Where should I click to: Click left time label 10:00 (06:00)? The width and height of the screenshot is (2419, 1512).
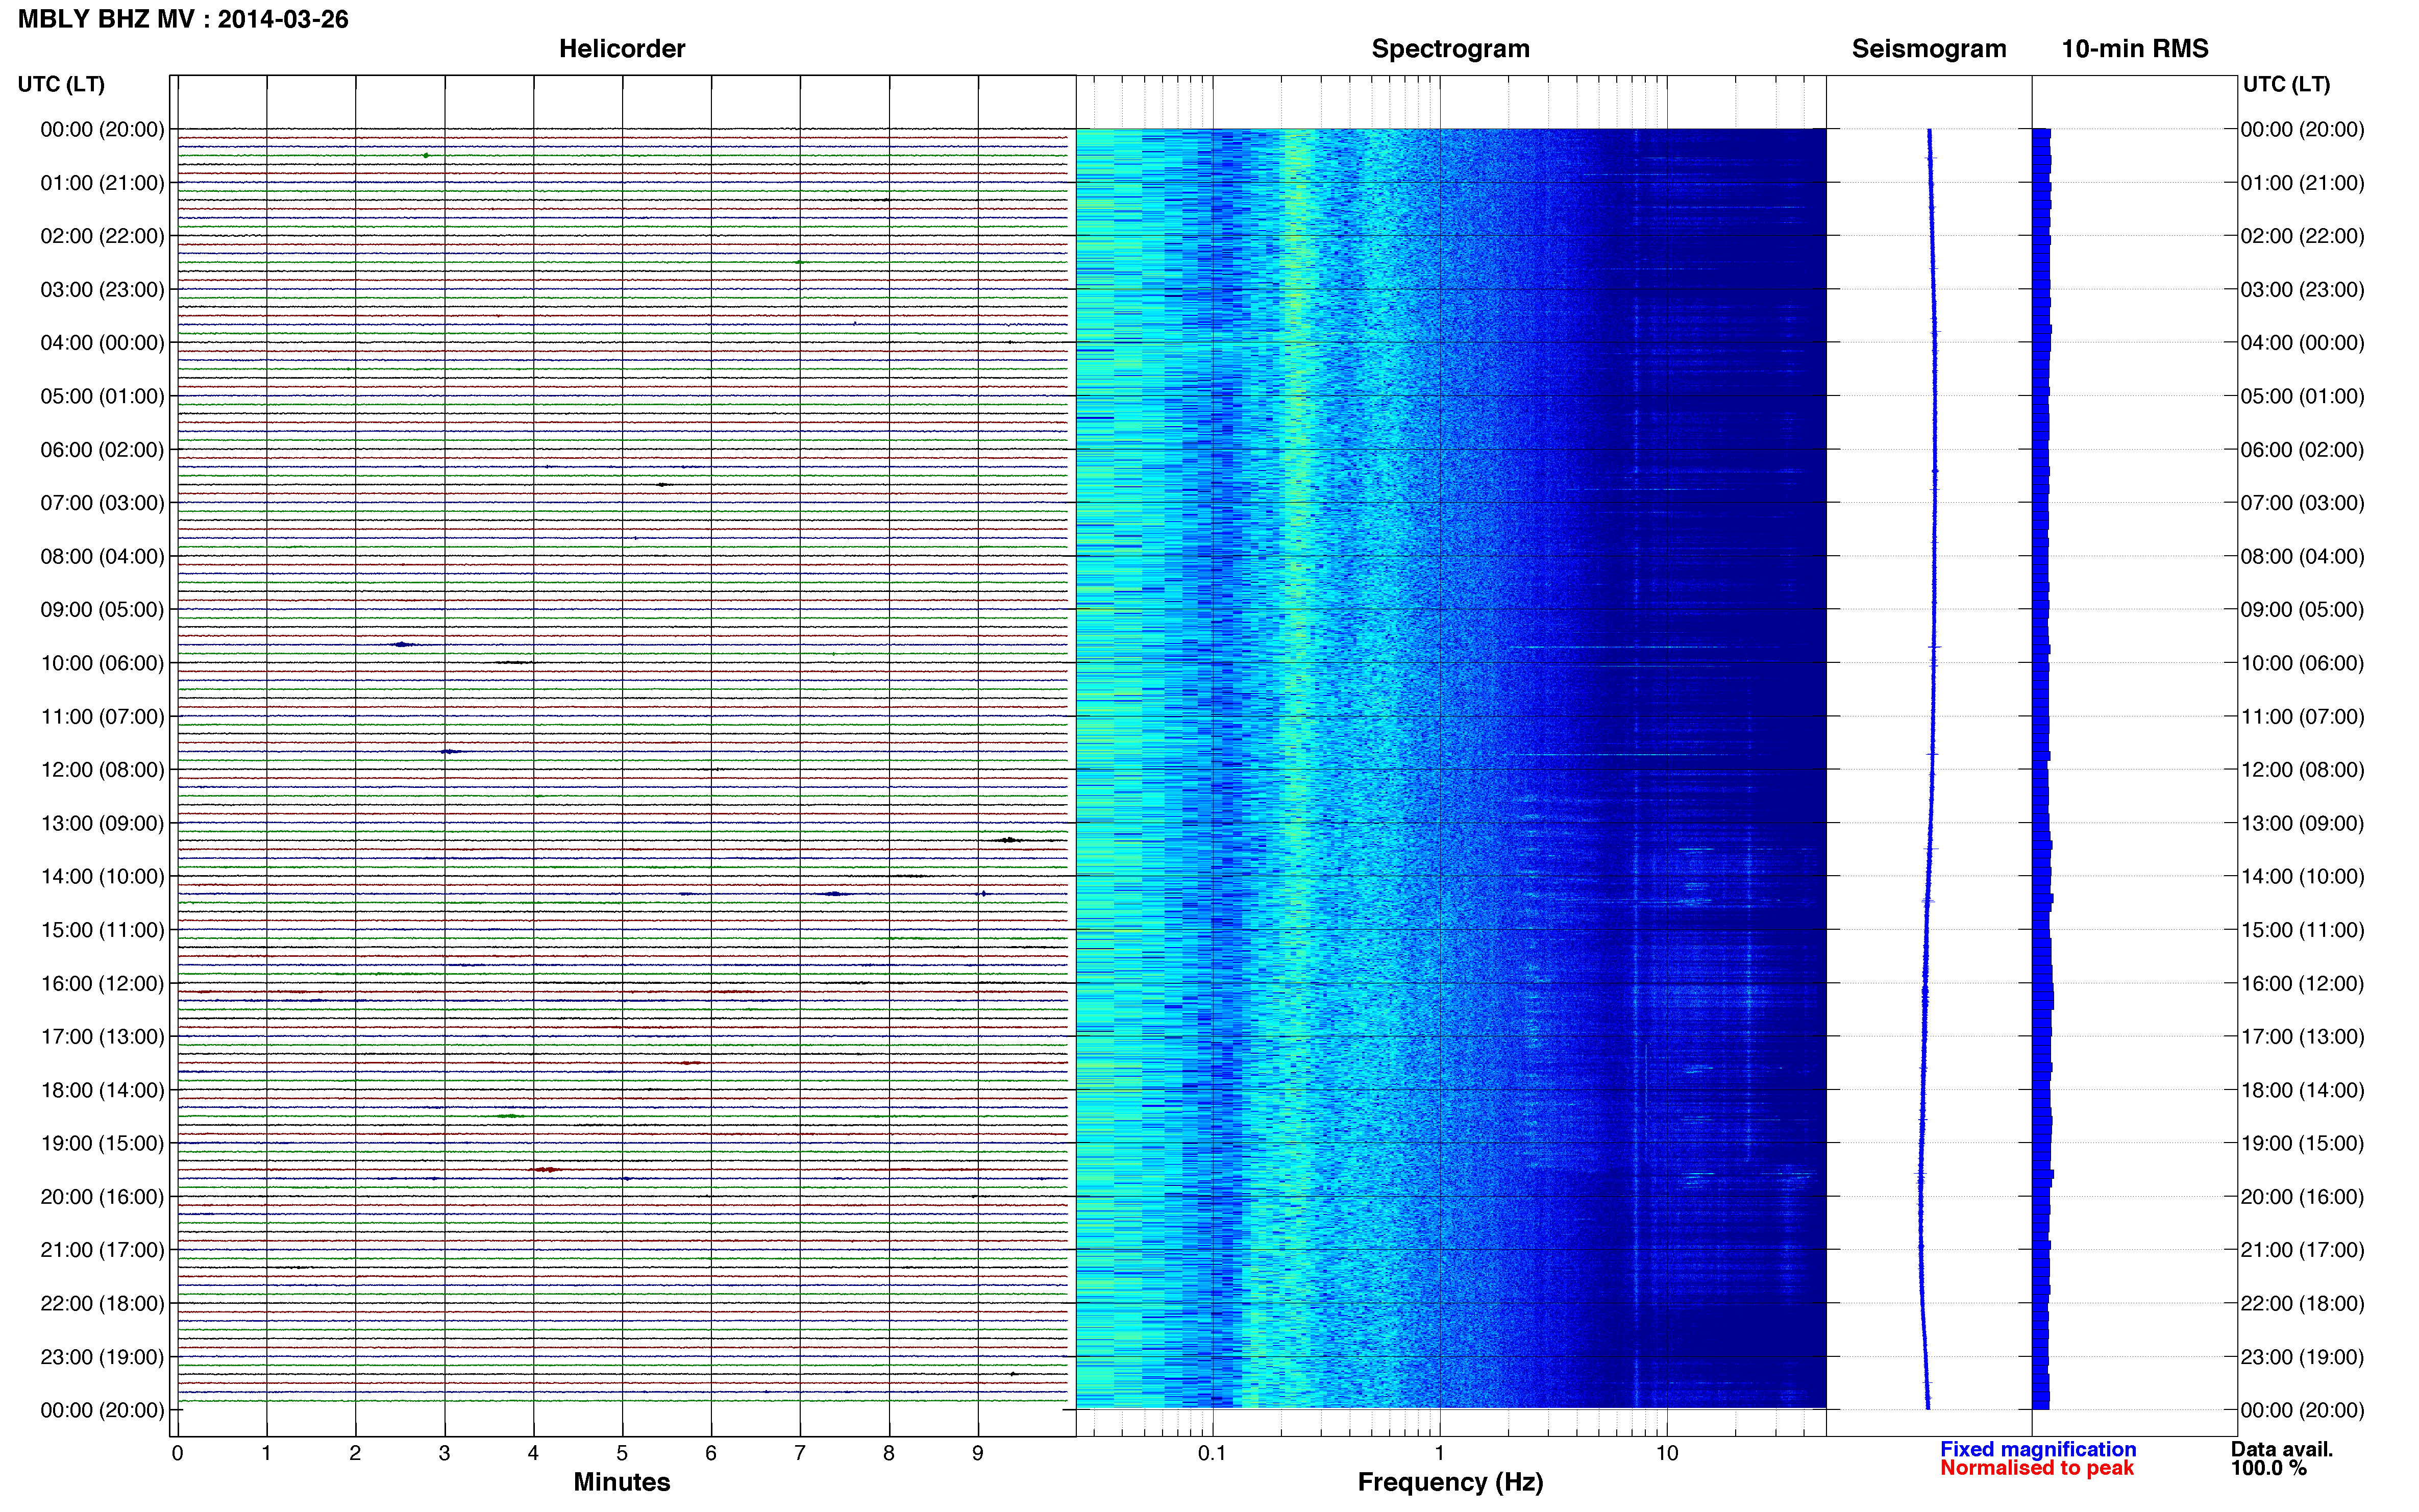click(102, 663)
